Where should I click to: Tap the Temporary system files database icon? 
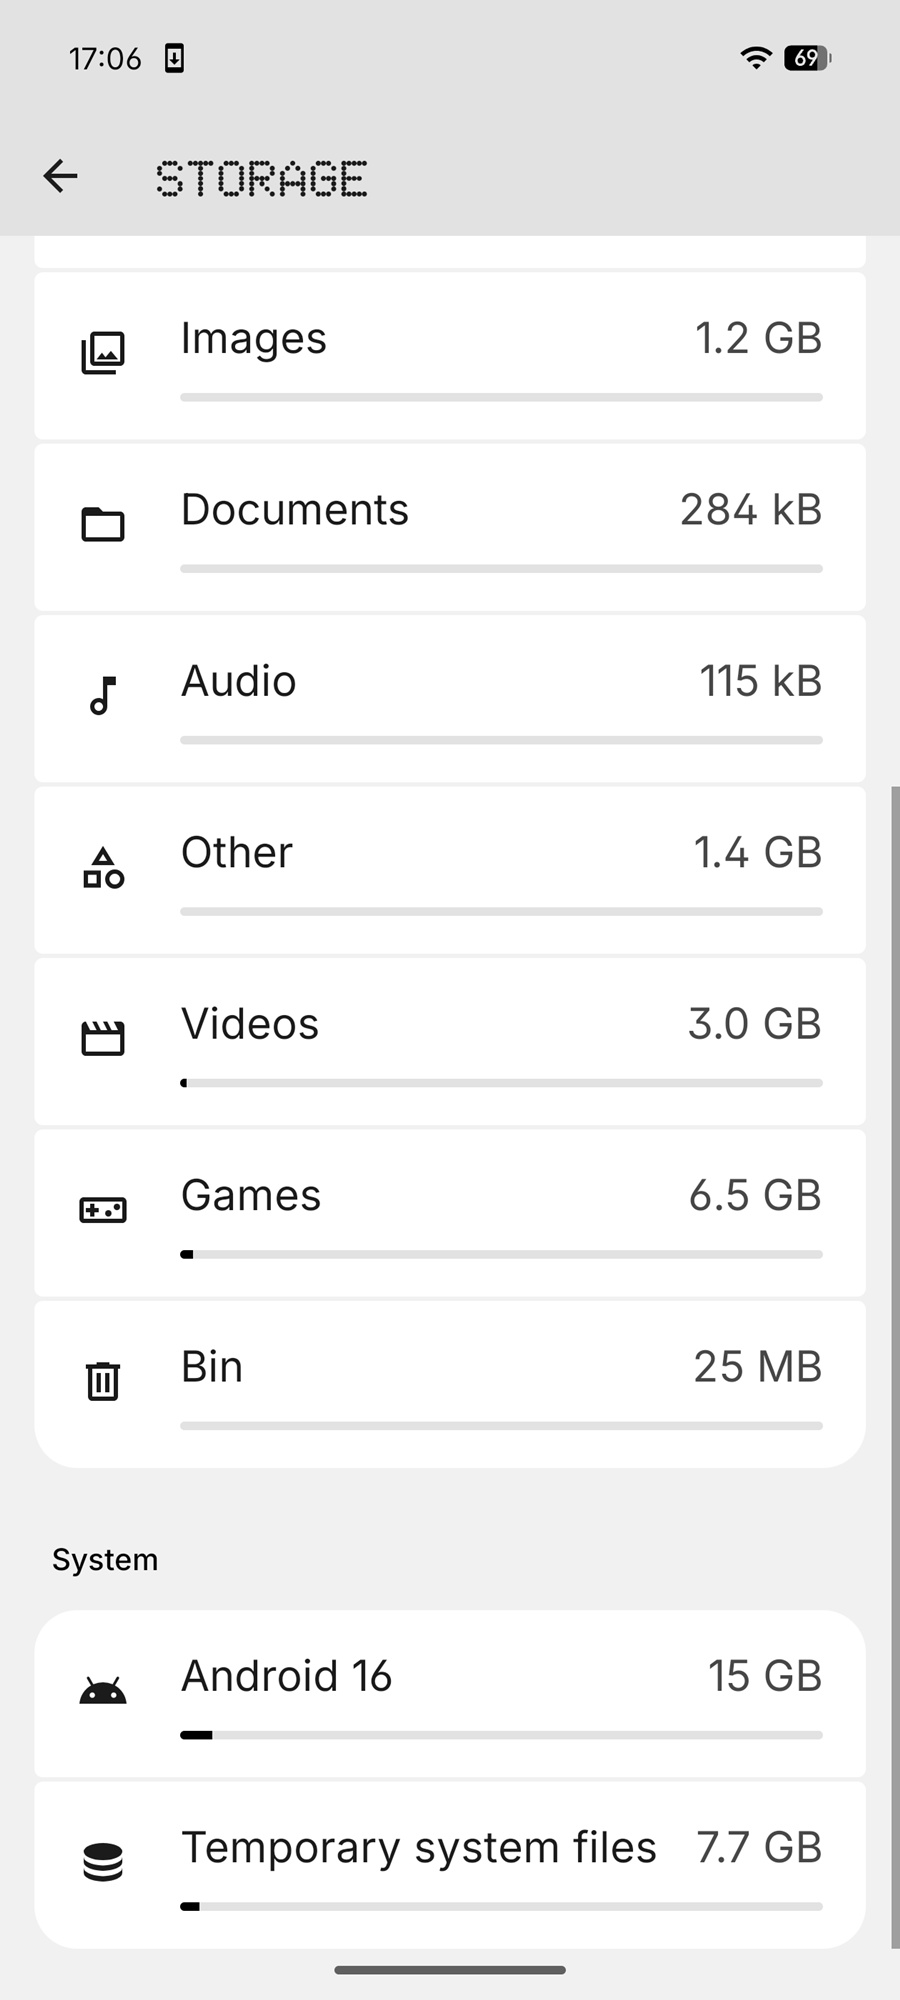pyautogui.click(x=103, y=1862)
